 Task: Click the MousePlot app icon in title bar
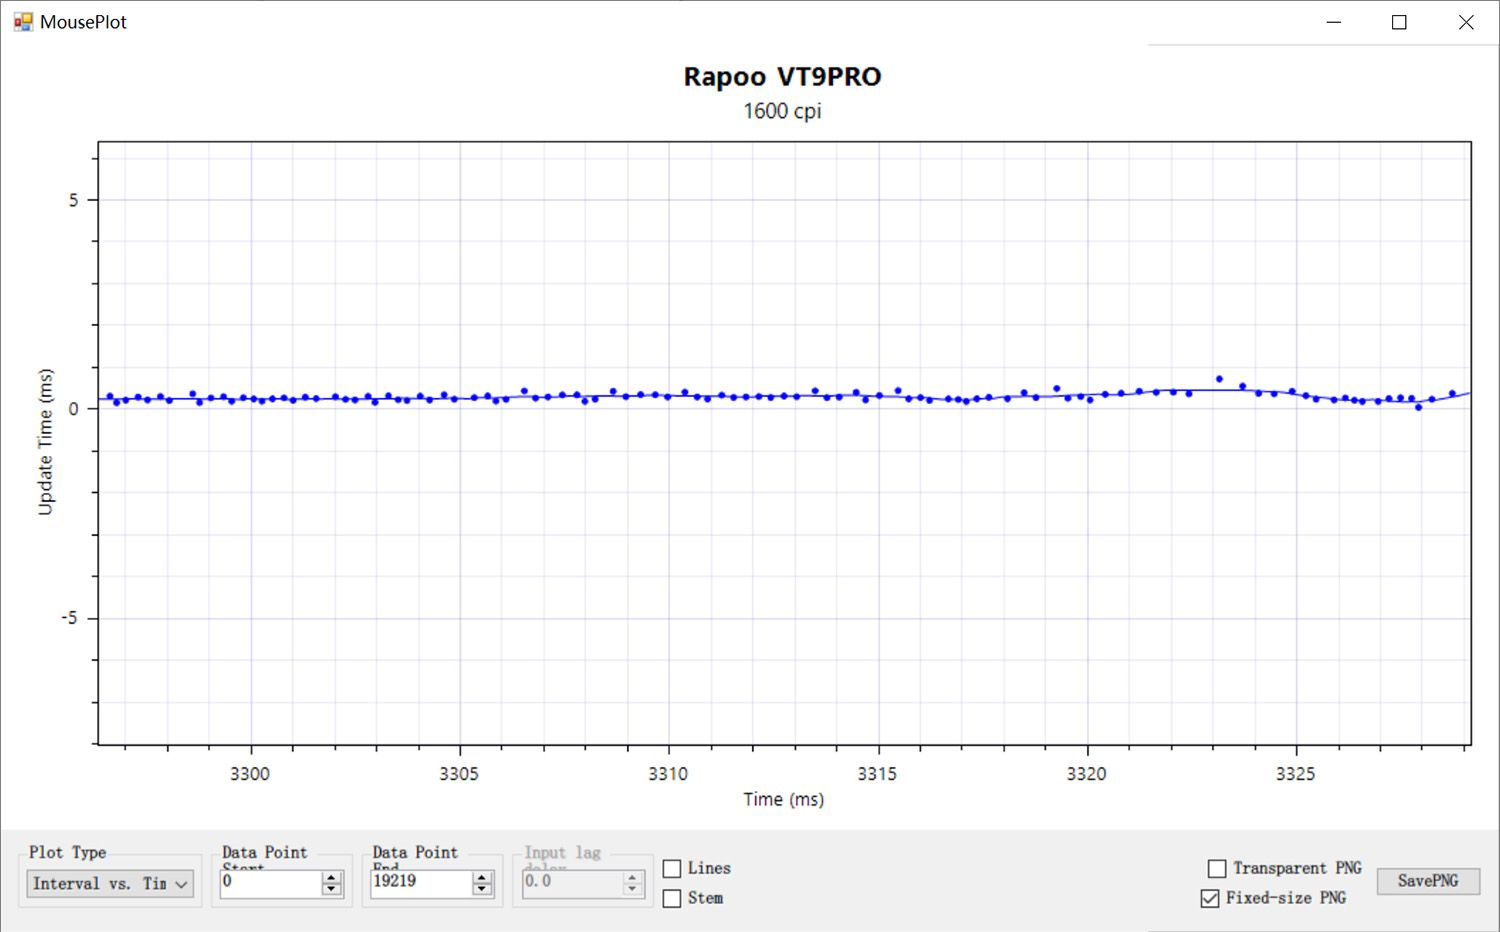point(23,22)
